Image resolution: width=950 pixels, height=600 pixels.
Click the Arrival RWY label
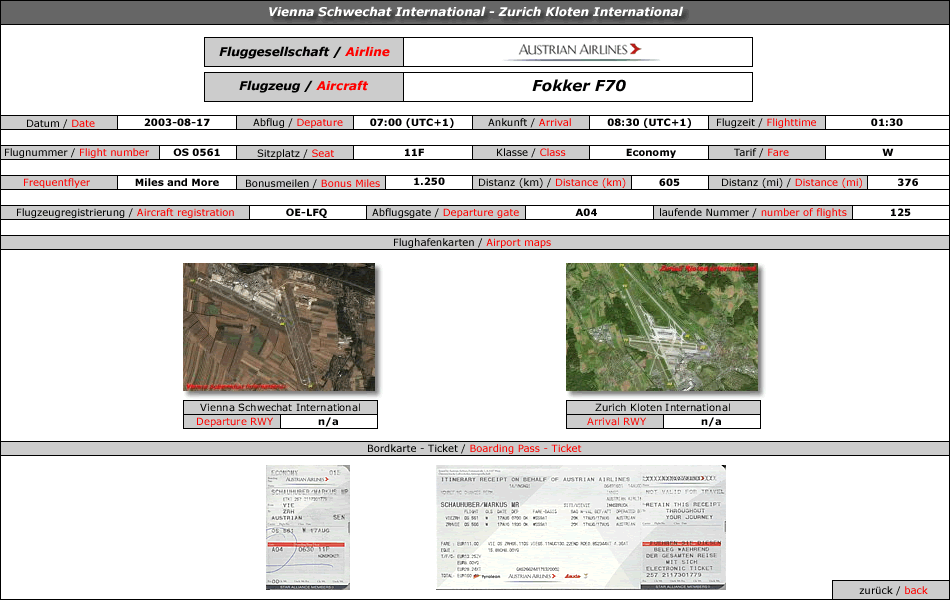(x=616, y=422)
